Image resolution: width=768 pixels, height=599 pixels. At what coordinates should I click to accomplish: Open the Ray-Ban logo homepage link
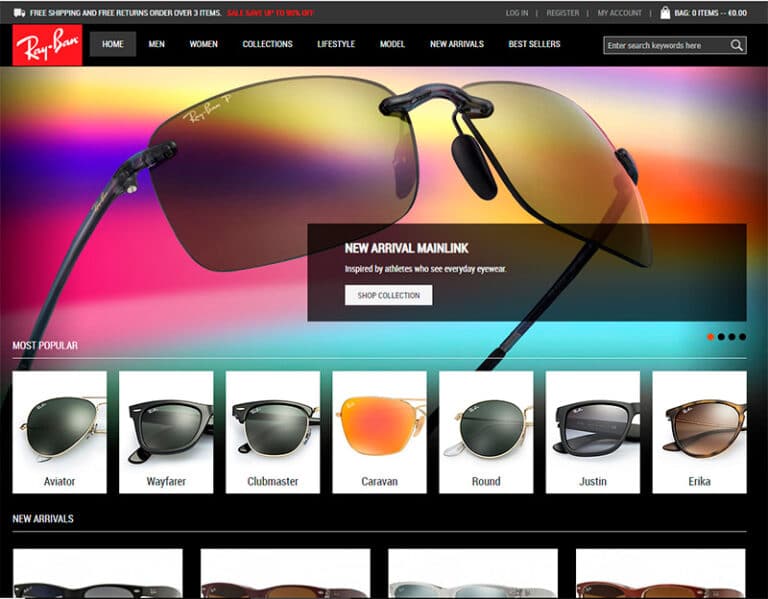click(x=48, y=45)
